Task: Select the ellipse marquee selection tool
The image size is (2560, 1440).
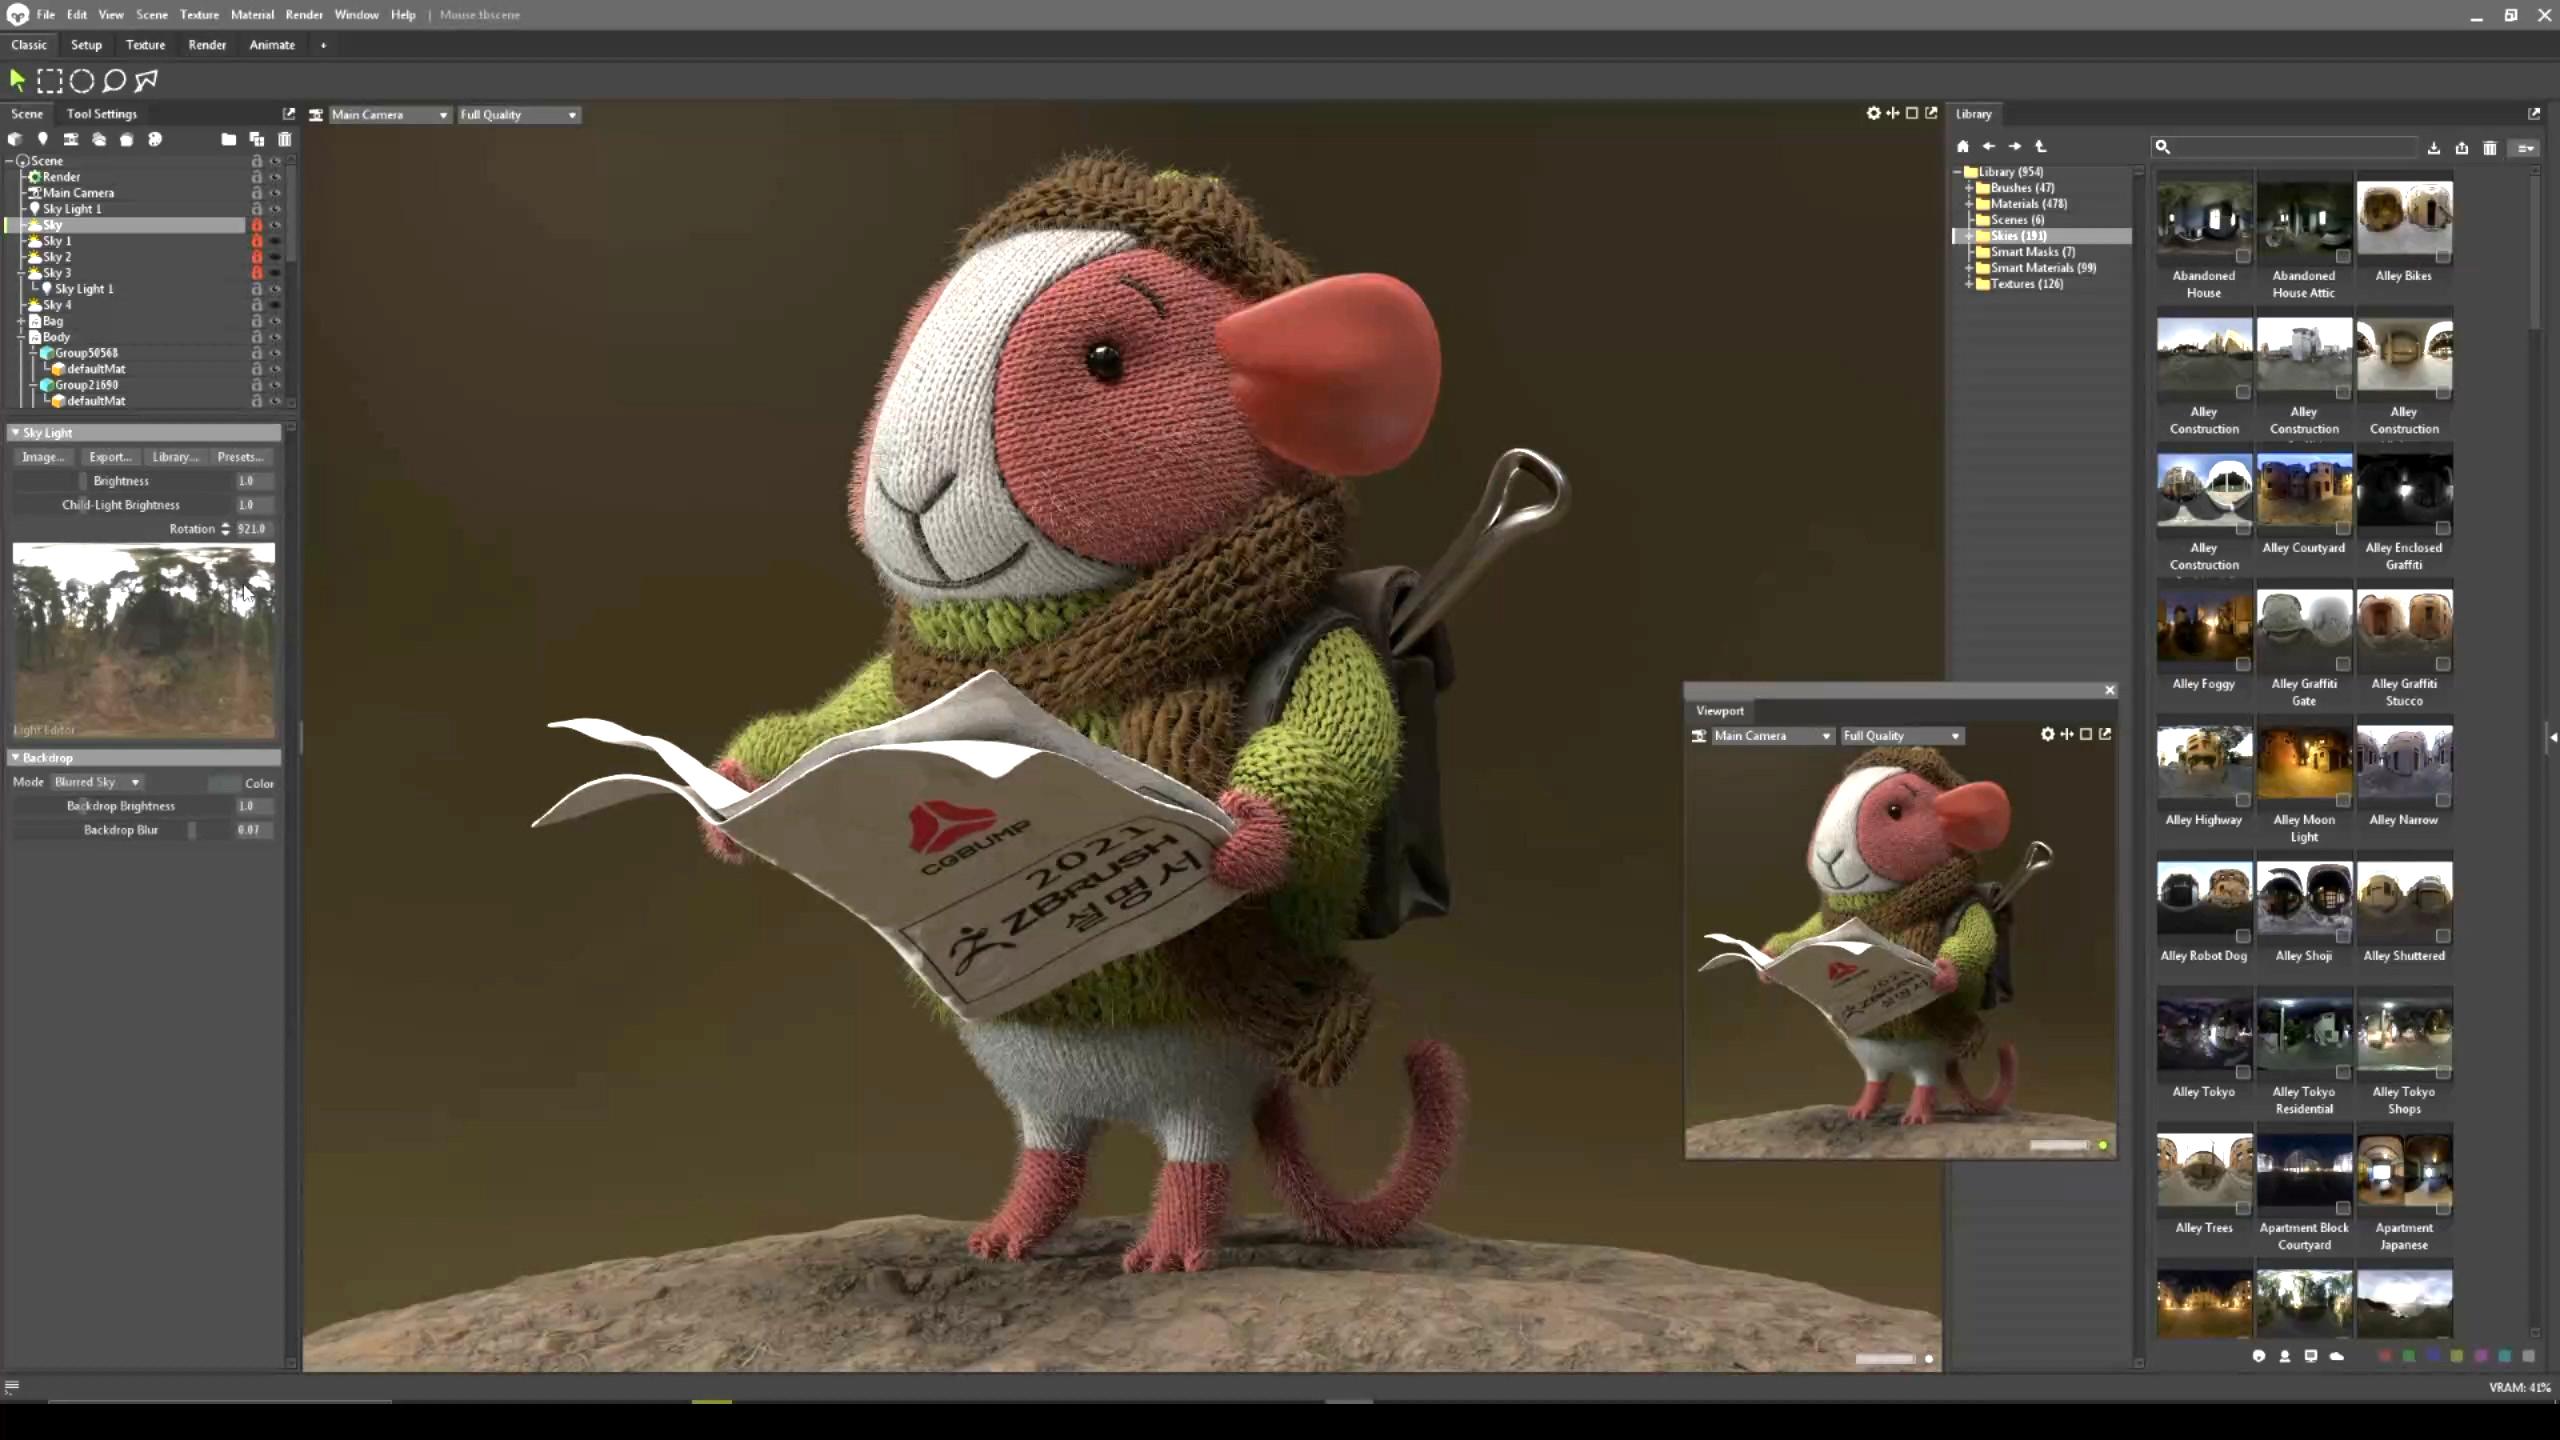Action: tap(82, 80)
